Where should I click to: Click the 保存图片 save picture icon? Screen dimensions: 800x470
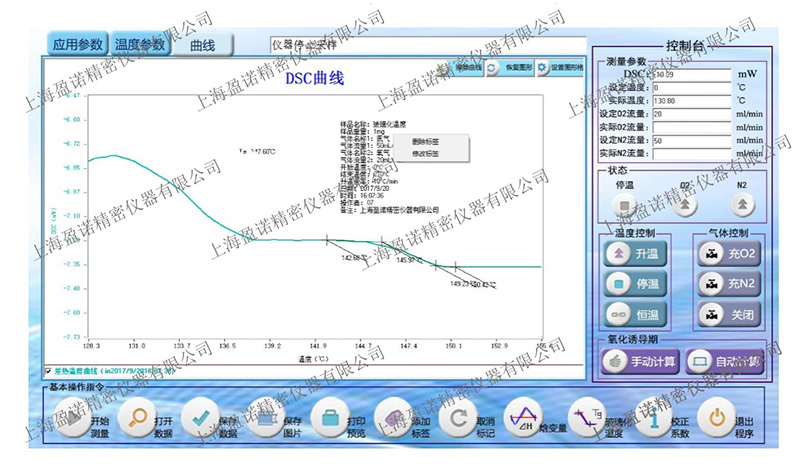263,421
